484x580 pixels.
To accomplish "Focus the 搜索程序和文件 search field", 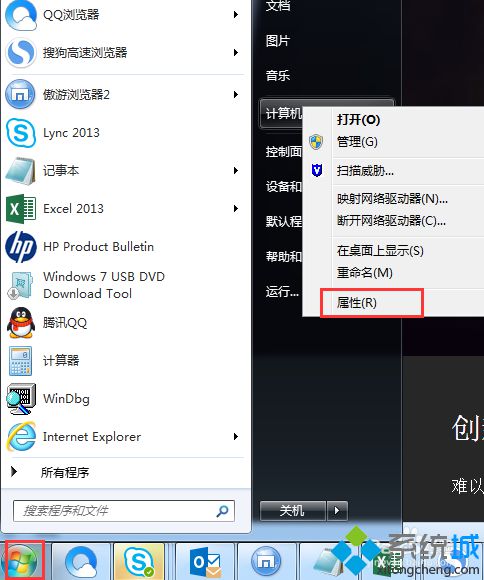I will coord(124,511).
